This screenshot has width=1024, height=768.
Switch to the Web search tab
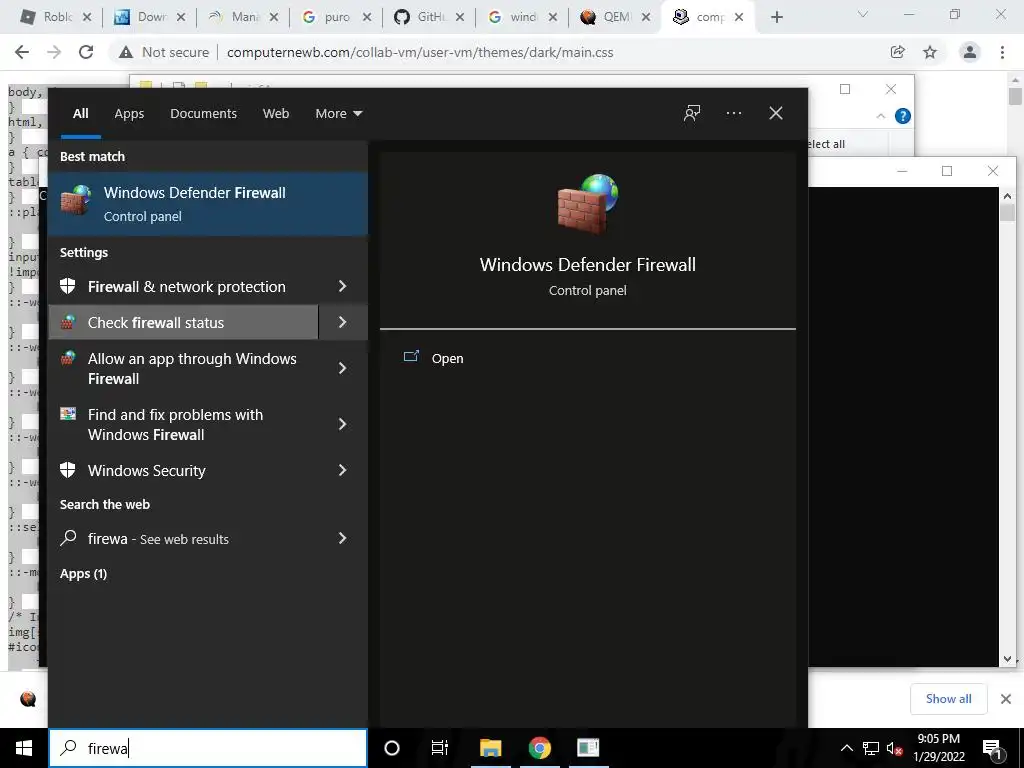point(276,114)
